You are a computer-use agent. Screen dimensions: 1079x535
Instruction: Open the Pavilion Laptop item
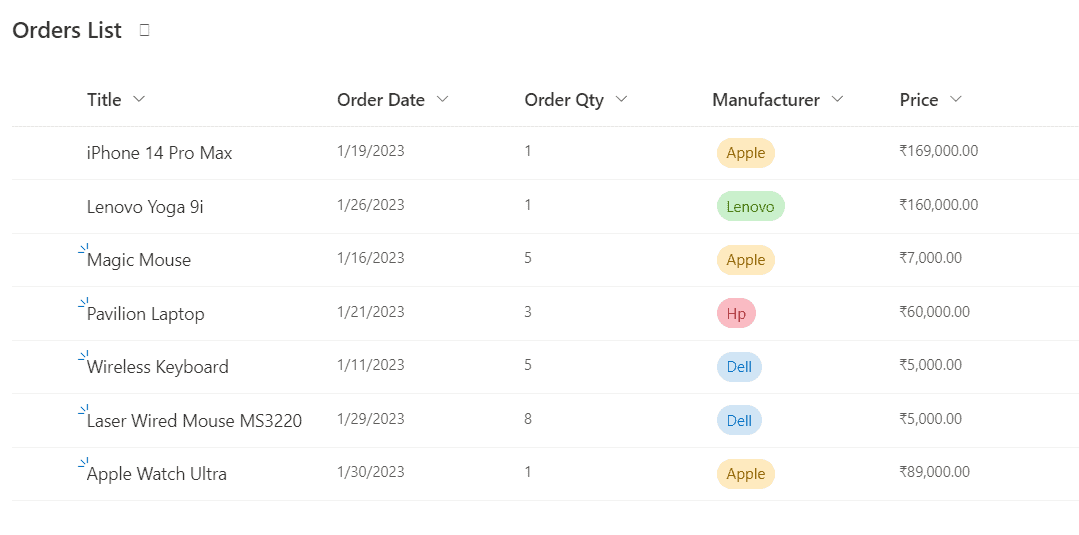[146, 314]
